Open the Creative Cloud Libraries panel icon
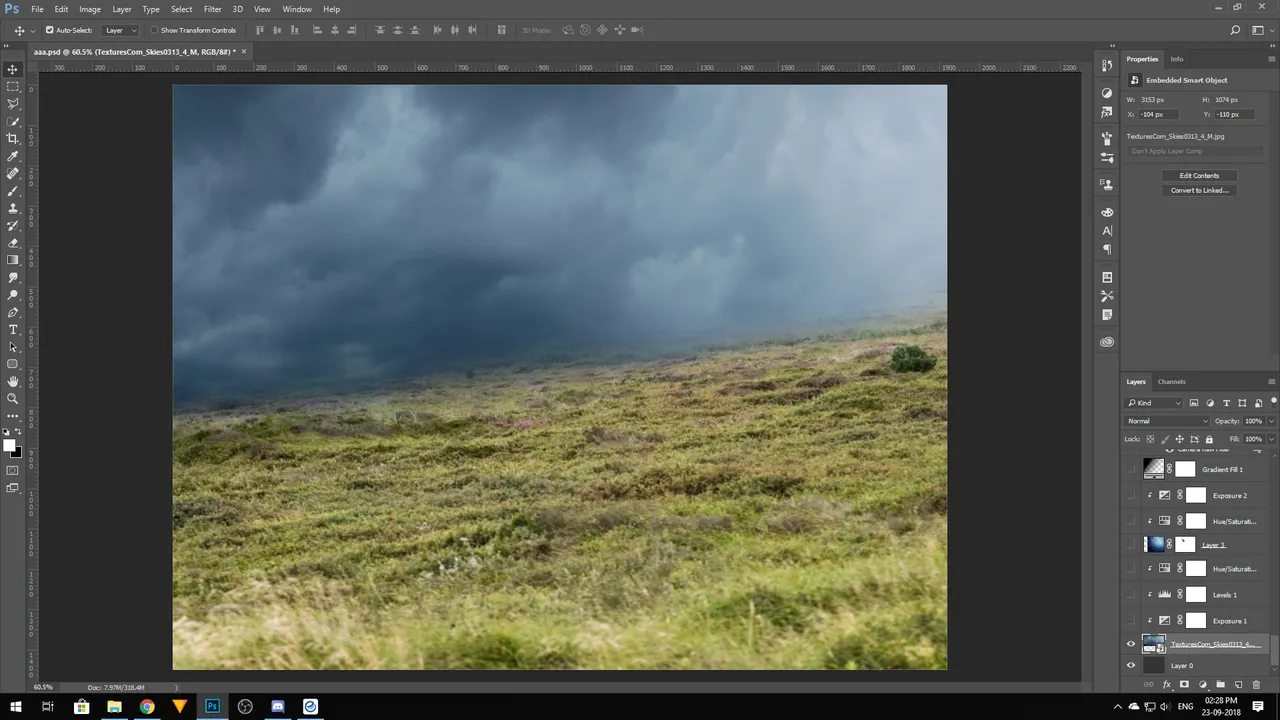This screenshot has height=720, width=1280. click(1107, 342)
